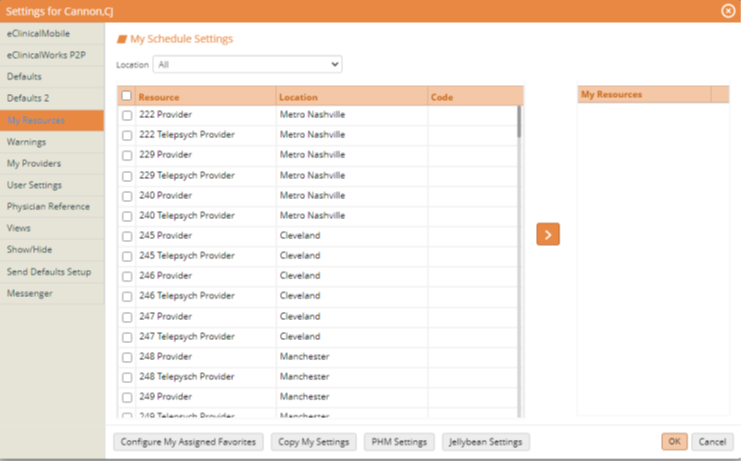Image resolution: width=741 pixels, height=461 pixels.
Task: Click Configure My Assigned Favorites button
Action: coord(188,442)
